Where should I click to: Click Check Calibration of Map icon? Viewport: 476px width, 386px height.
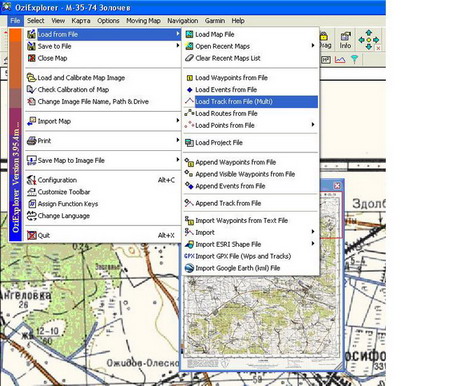31,89
